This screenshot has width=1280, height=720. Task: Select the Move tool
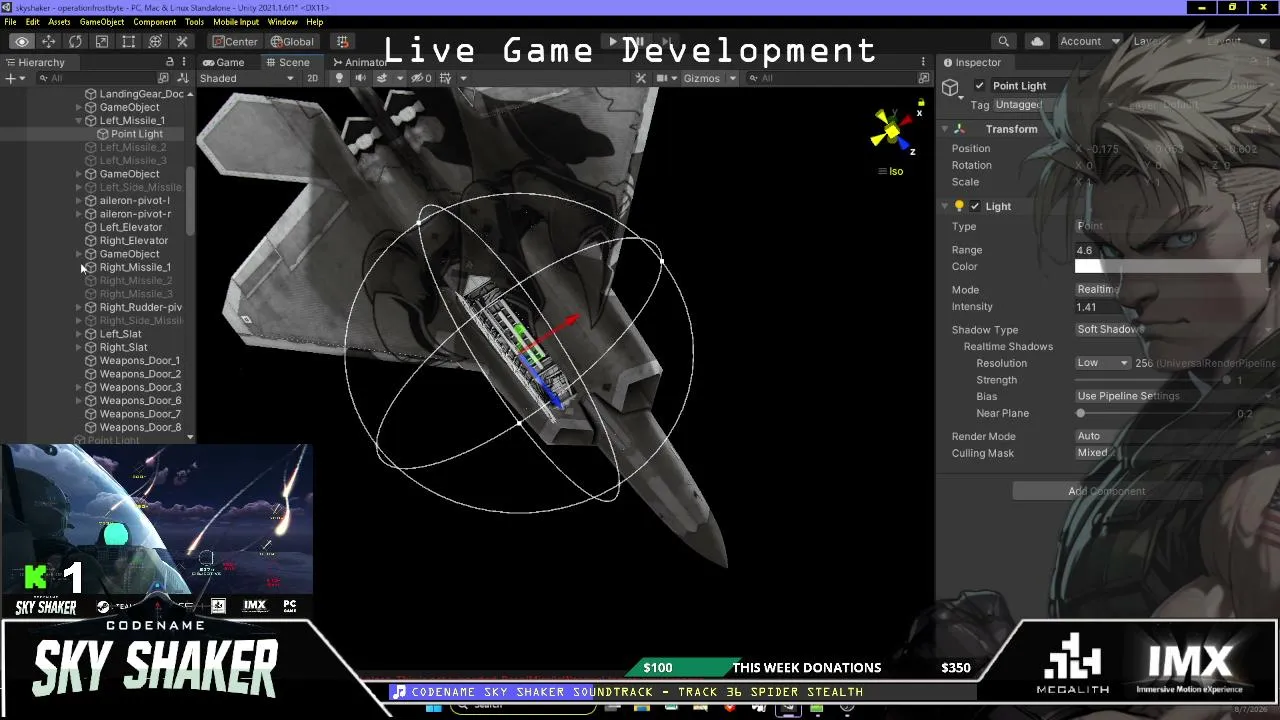[x=48, y=42]
